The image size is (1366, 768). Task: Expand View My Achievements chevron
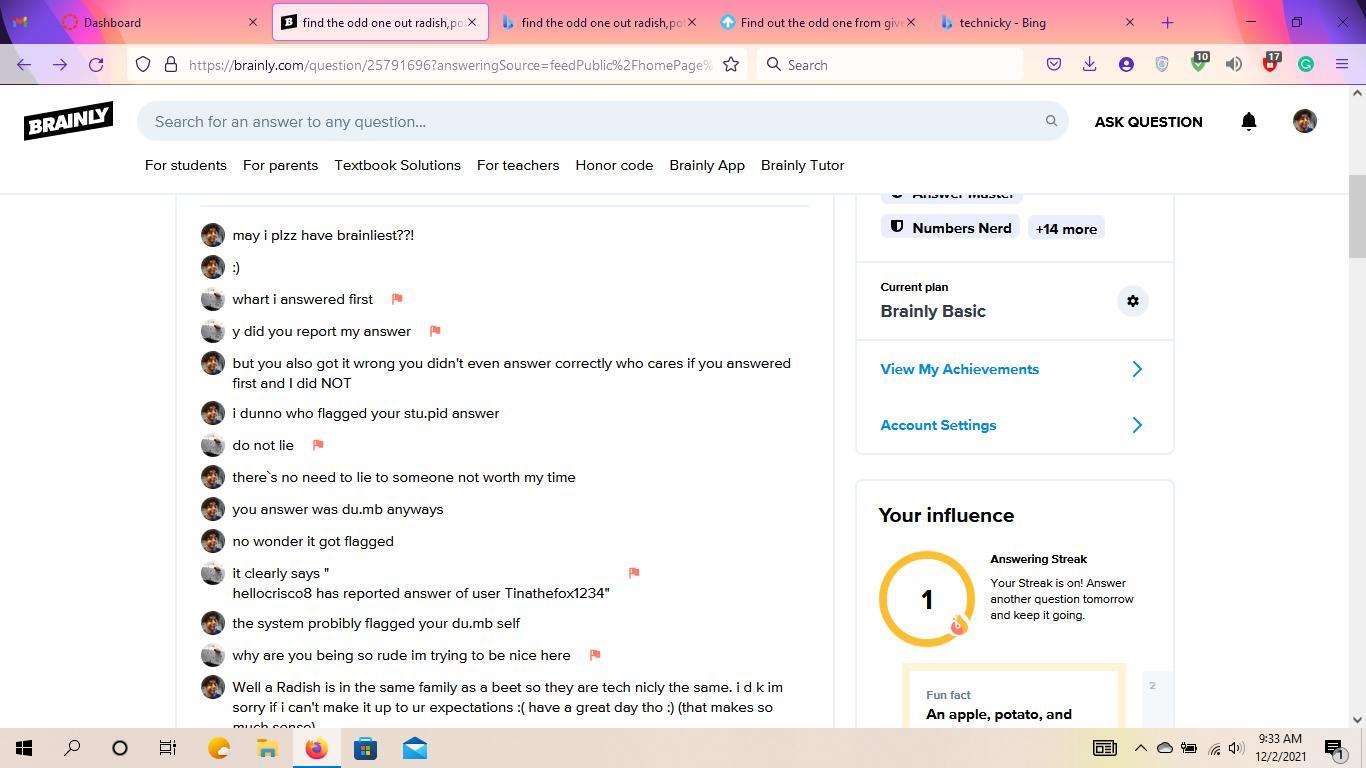pos(1137,369)
